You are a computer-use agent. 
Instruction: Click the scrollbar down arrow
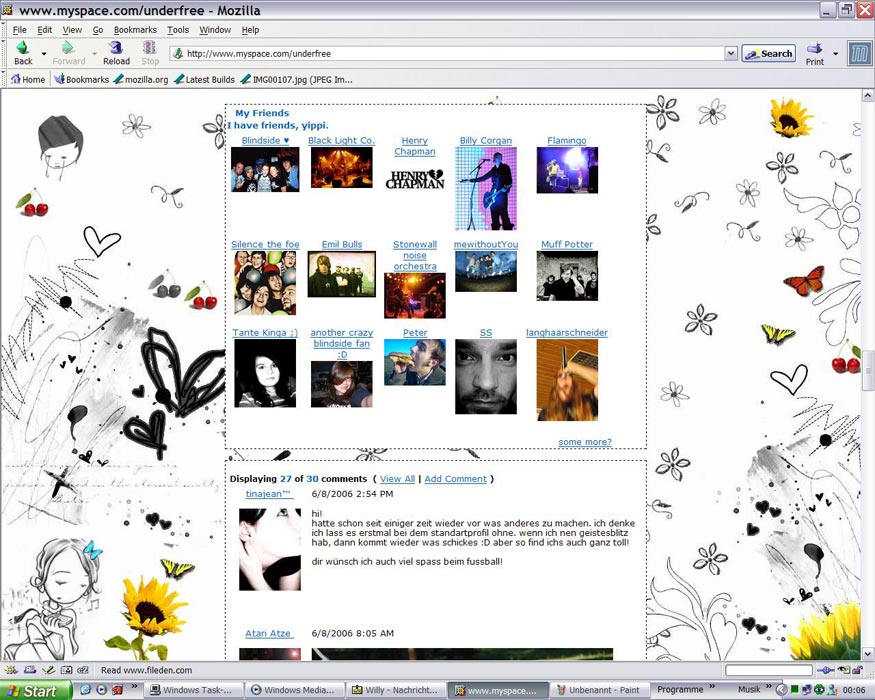coord(868,653)
